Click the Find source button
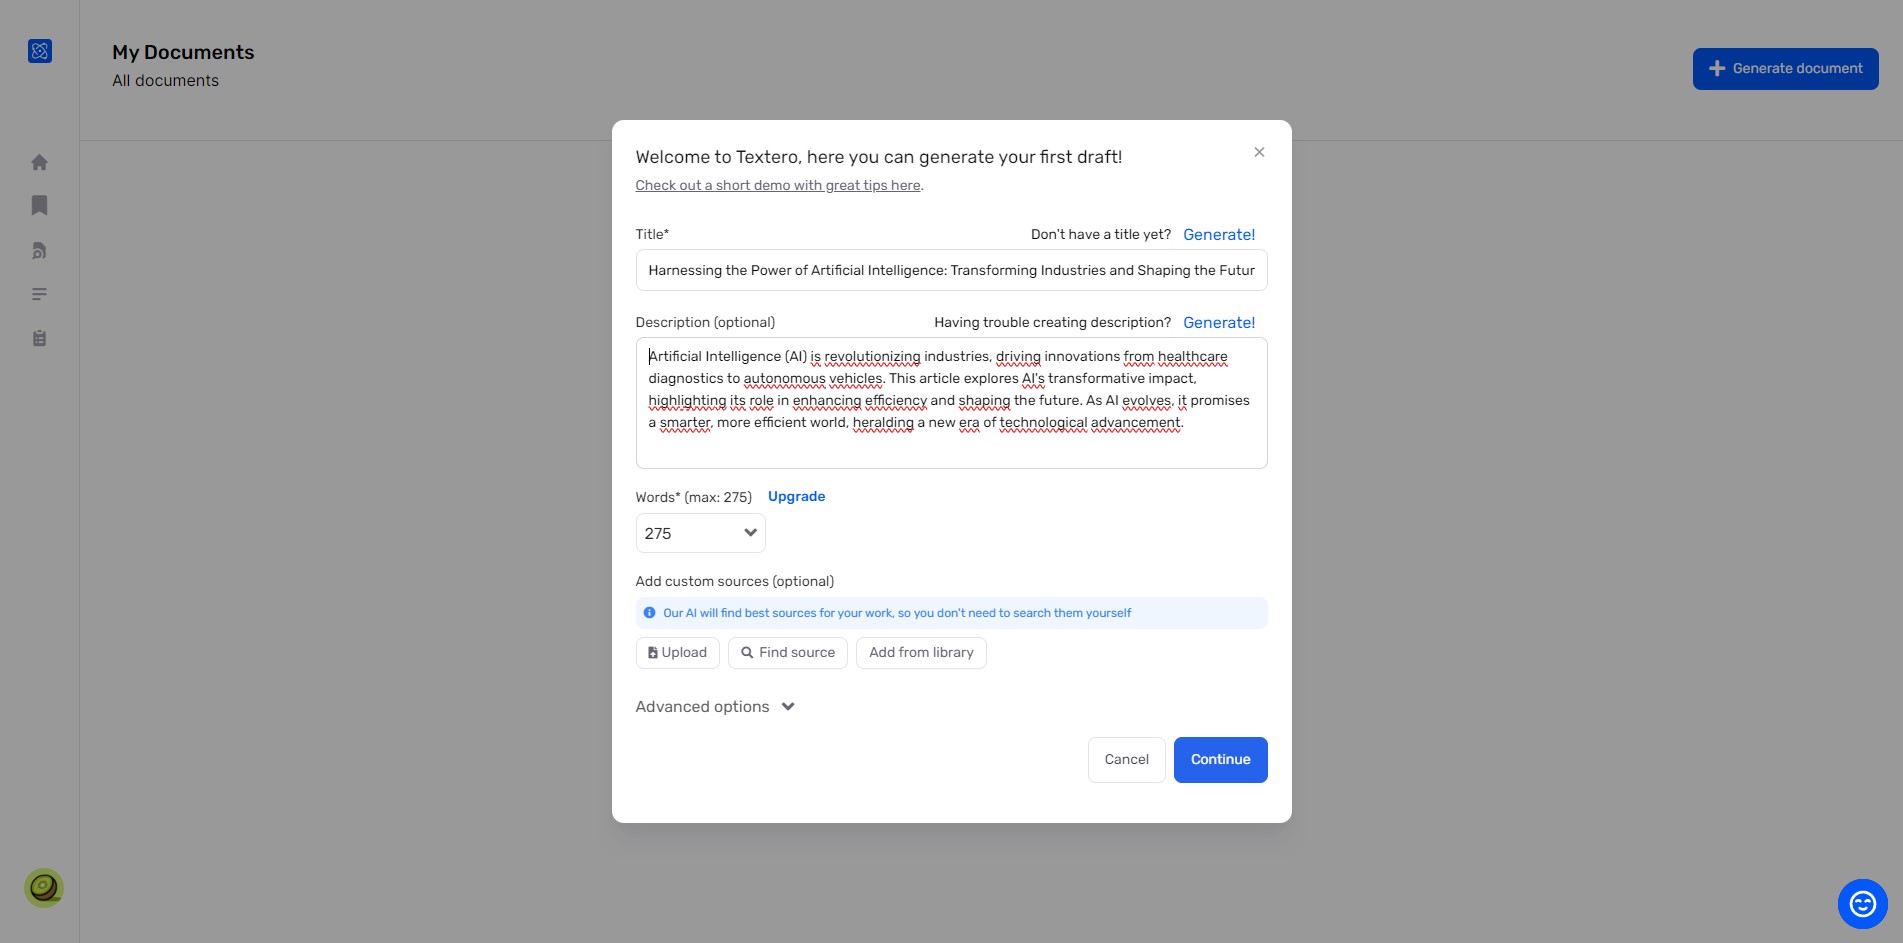Screen dimensions: 1903x943 [788, 652]
